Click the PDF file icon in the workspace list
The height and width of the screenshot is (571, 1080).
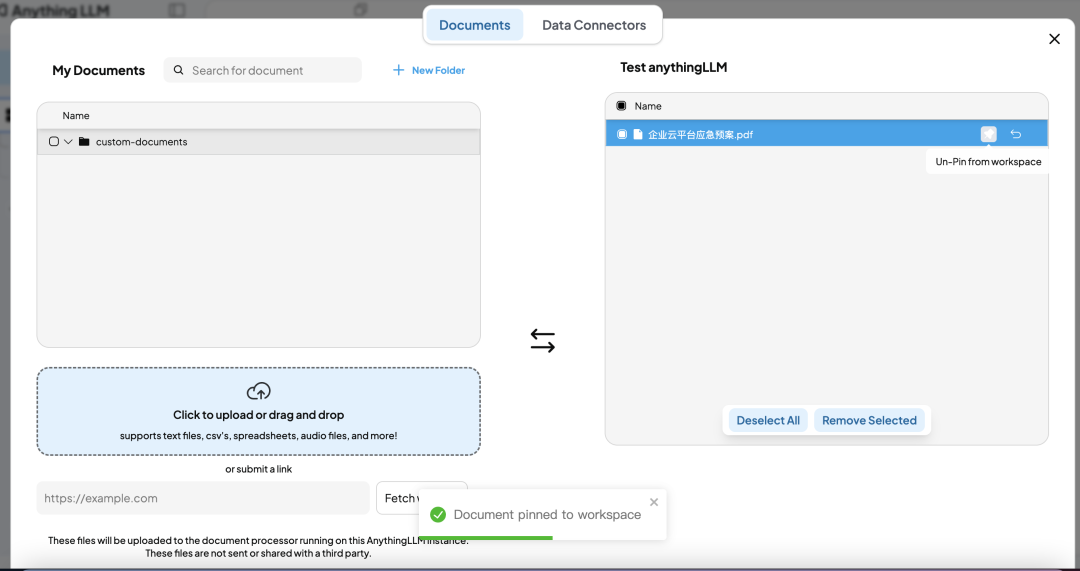[x=638, y=134]
